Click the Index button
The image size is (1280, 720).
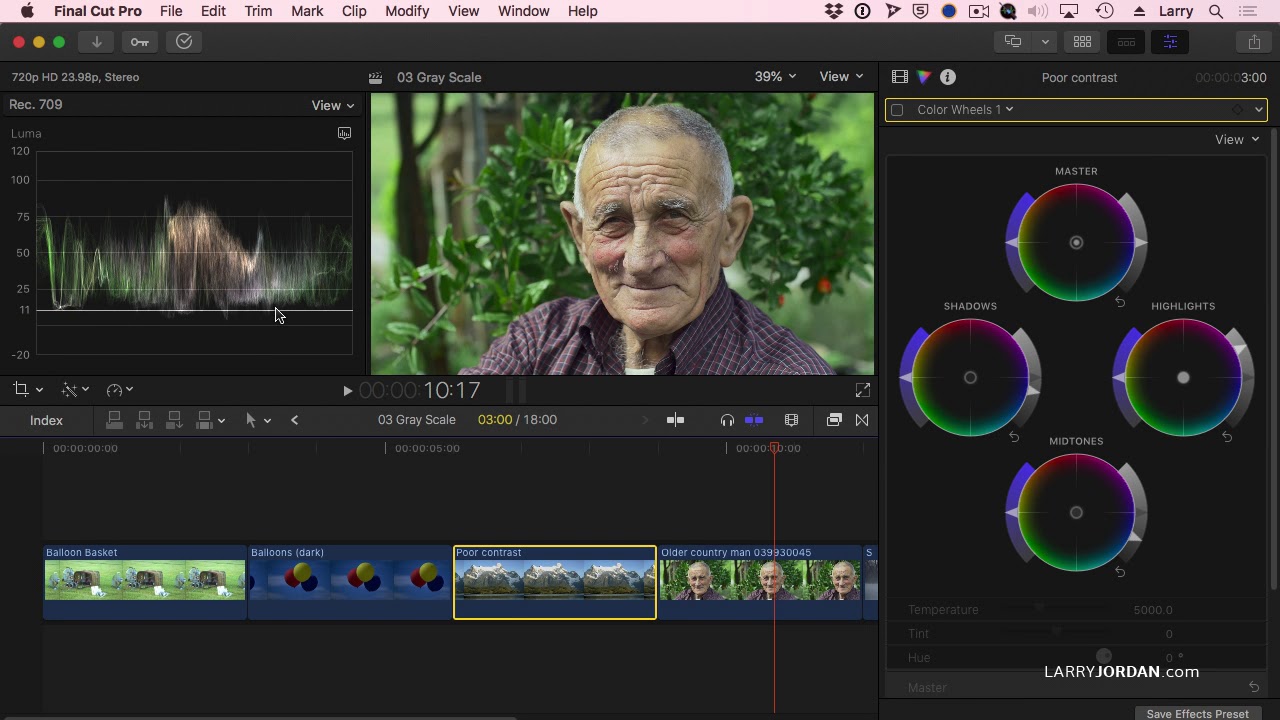tap(46, 420)
